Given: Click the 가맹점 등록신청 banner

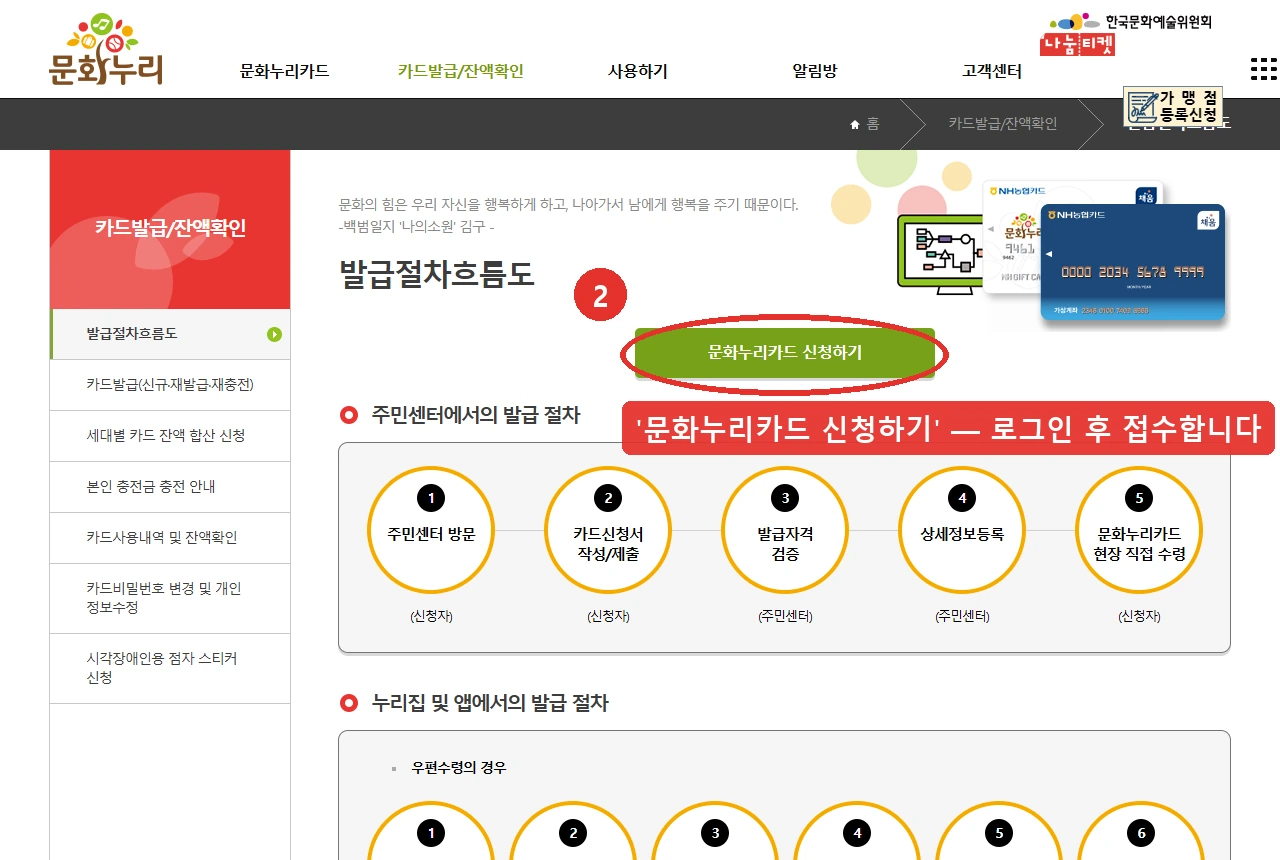Looking at the screenshot, I should (x=1173, y=106).
